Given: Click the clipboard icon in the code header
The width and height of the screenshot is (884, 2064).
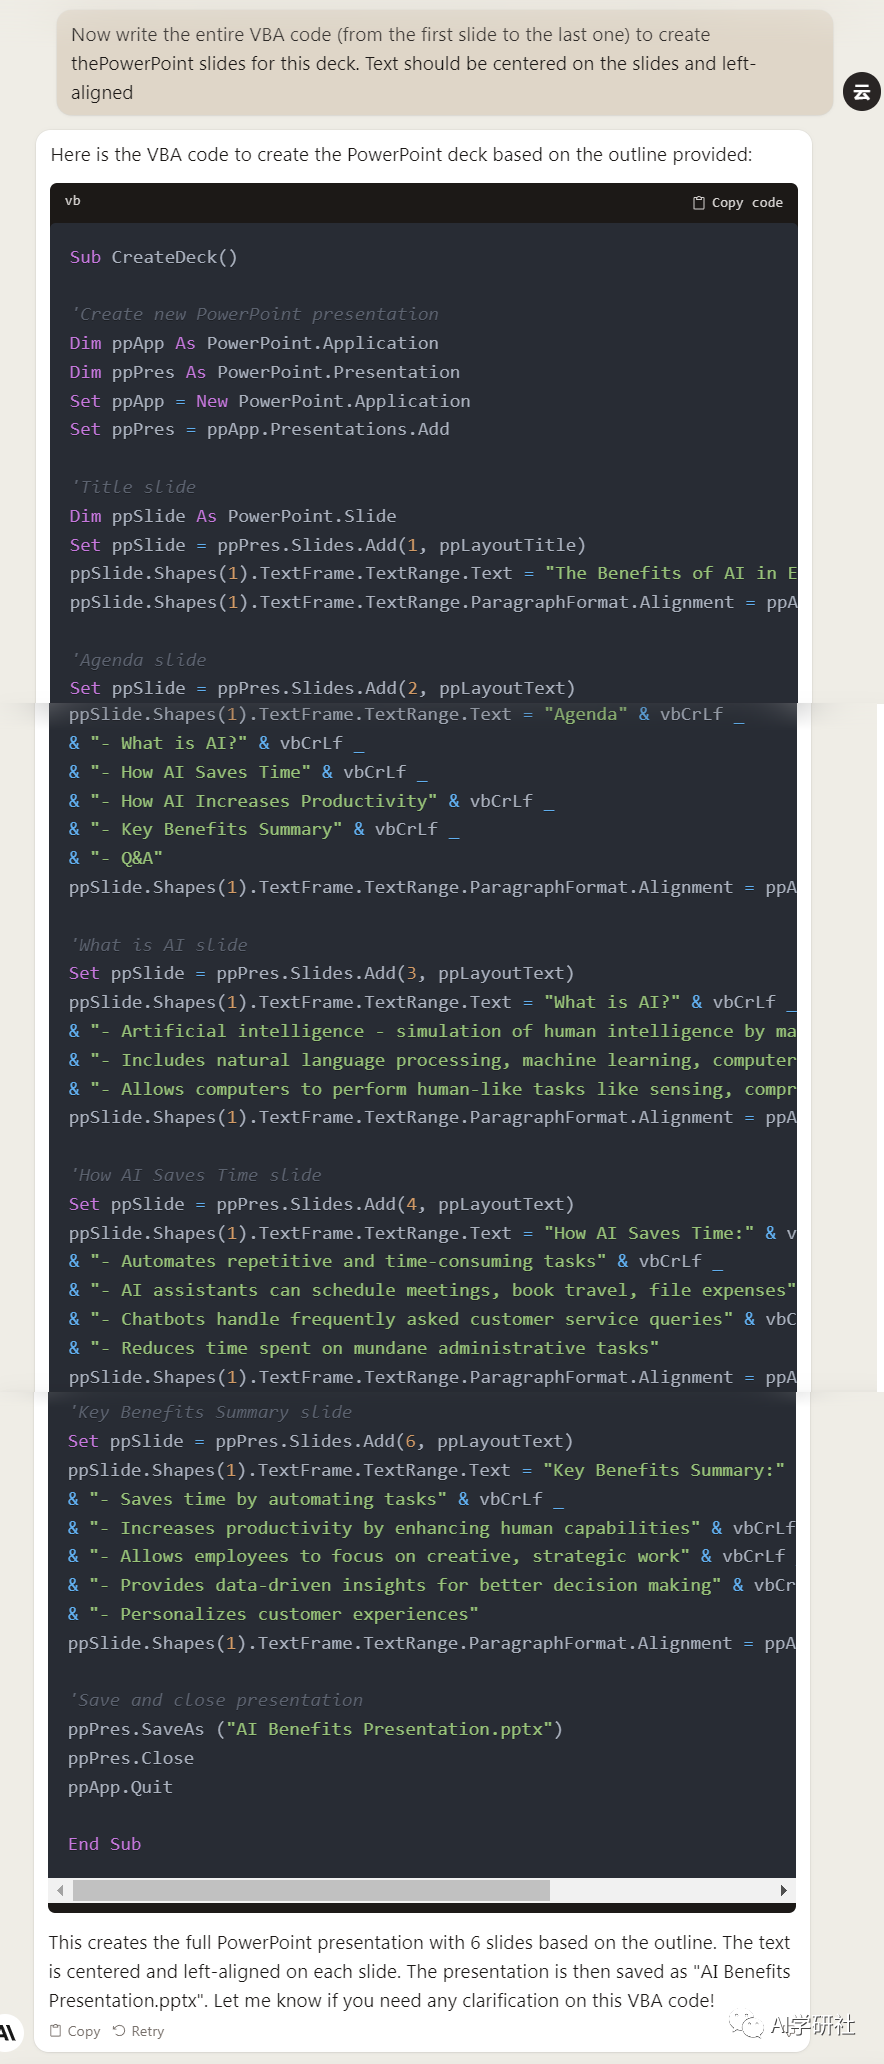Looking at the screenshot, I should [x=699, y=203].
